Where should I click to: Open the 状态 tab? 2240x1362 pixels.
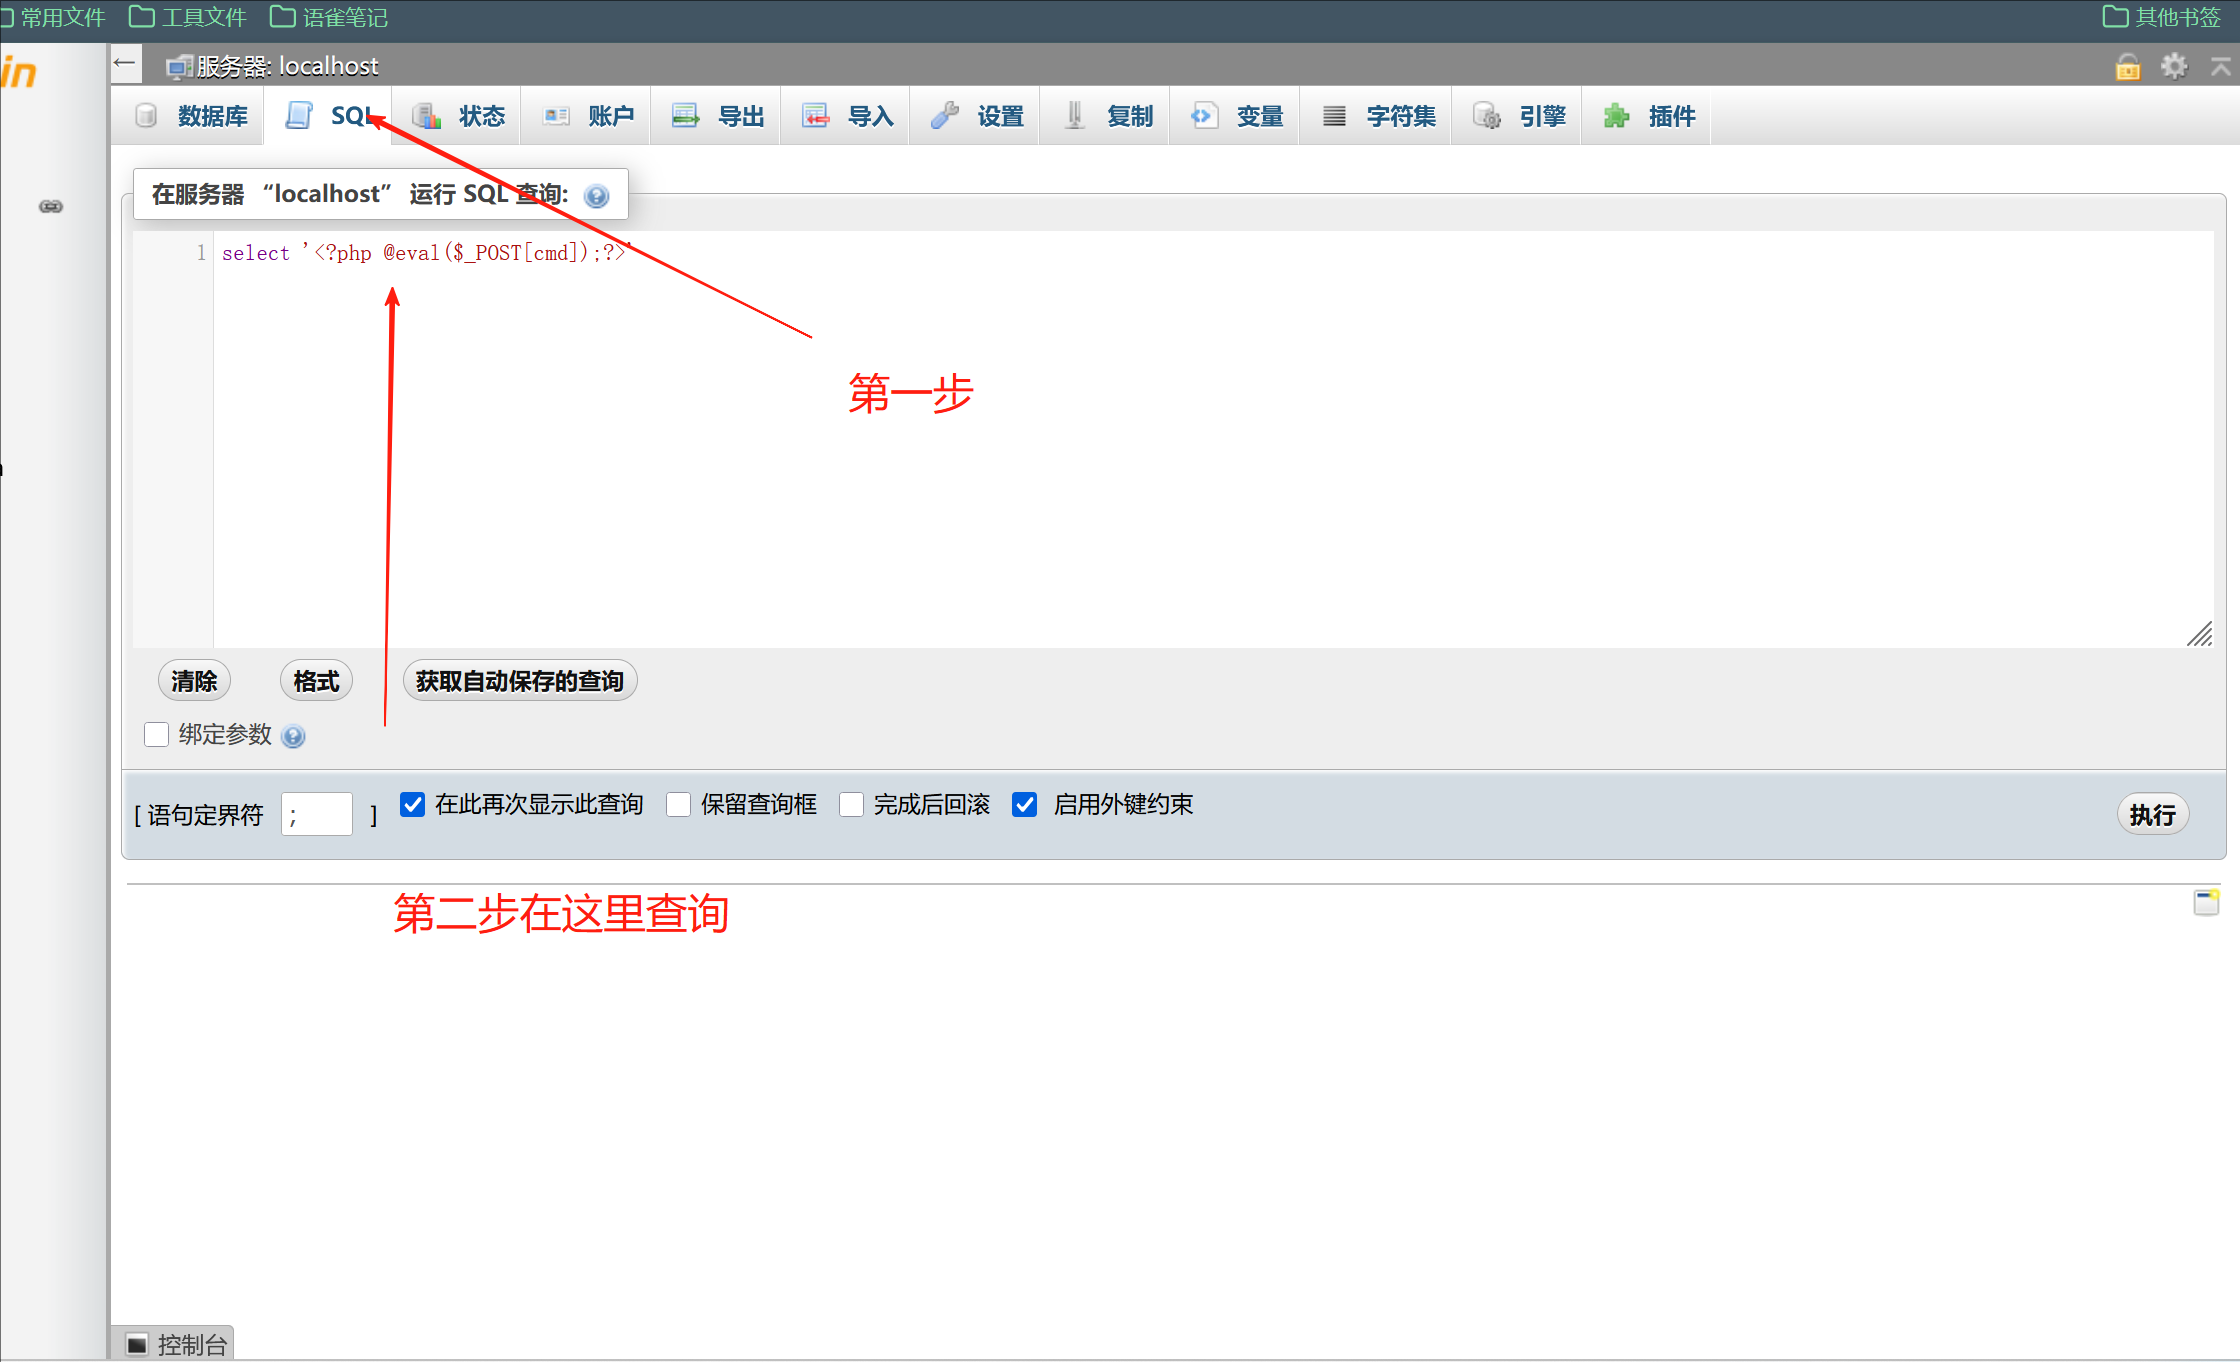point(458,116)
